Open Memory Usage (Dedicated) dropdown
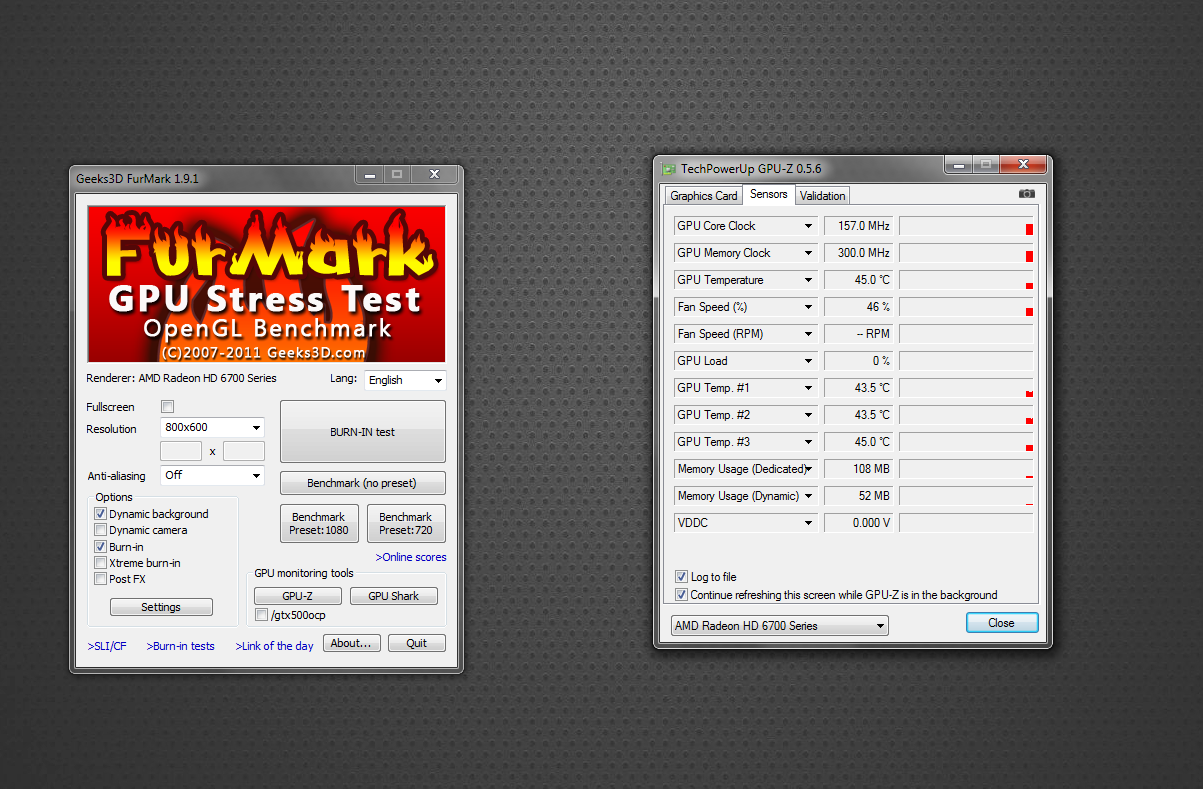1203x789 pixels. coord(808,469)
